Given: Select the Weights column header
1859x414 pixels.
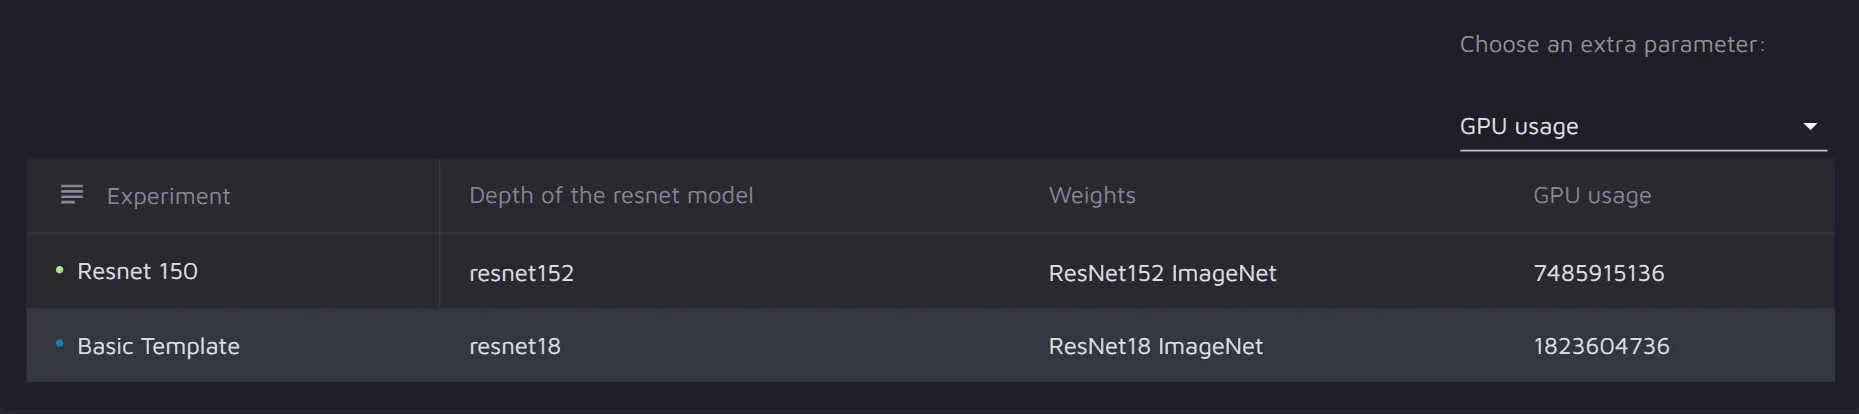Looking at the screenshot, I should pyautogui.click(x=1092, y=196).
